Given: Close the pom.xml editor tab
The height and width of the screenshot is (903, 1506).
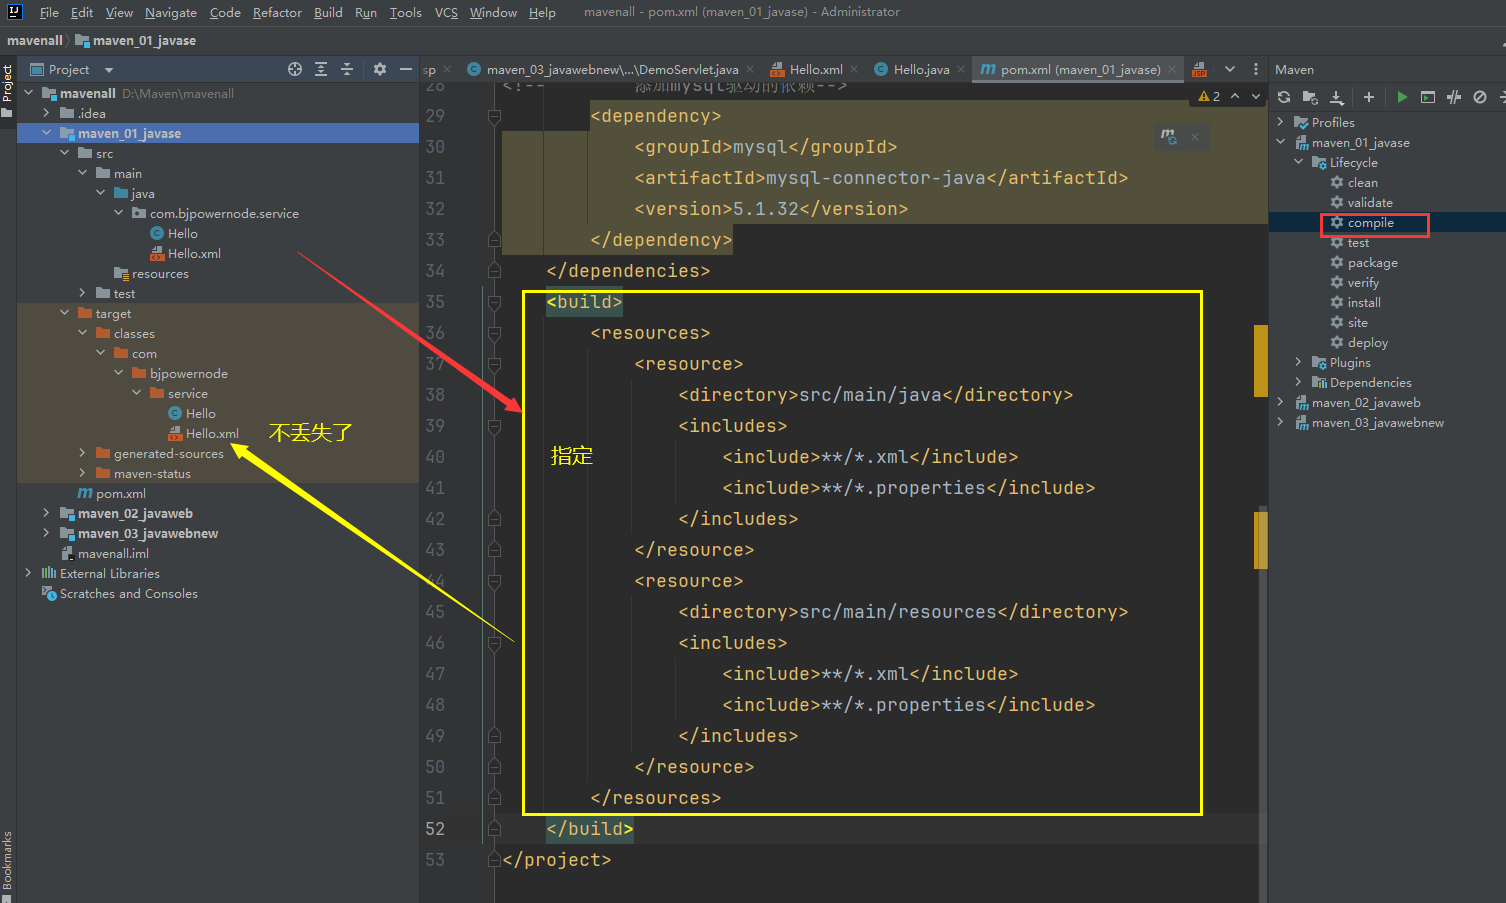Looking at the screenshot, I should (1172, 69).
